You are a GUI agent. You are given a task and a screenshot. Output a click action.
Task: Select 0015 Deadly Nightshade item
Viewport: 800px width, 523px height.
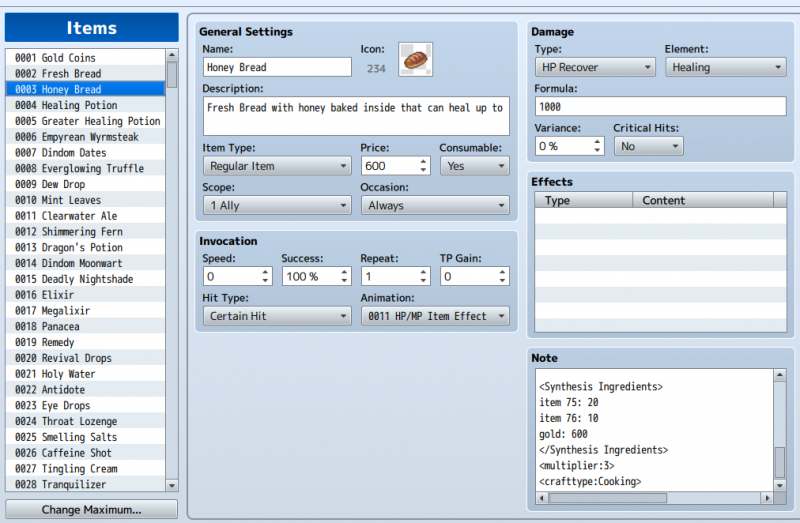[x=85, y=279]
